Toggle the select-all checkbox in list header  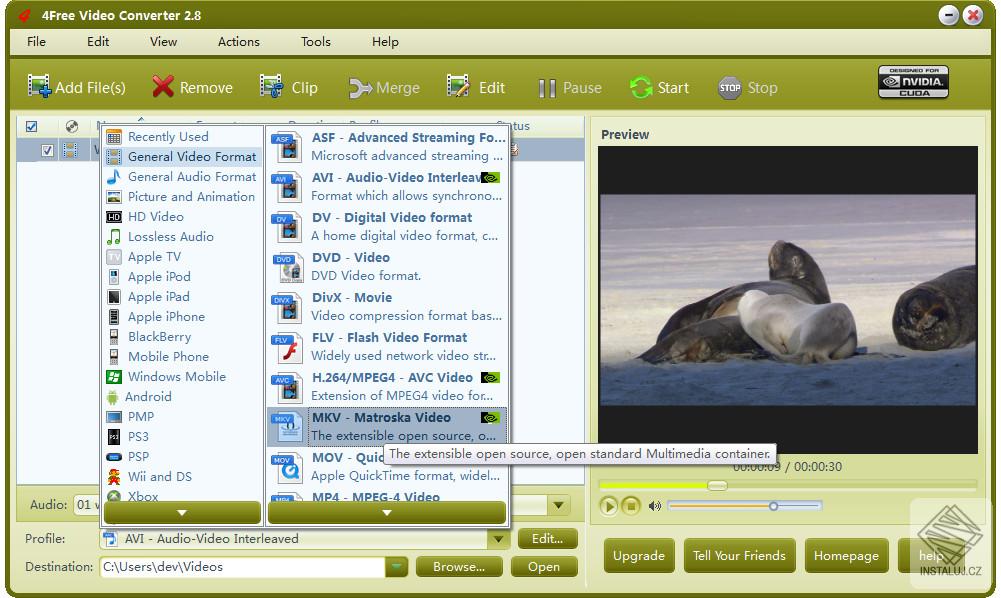coord(33,126)
